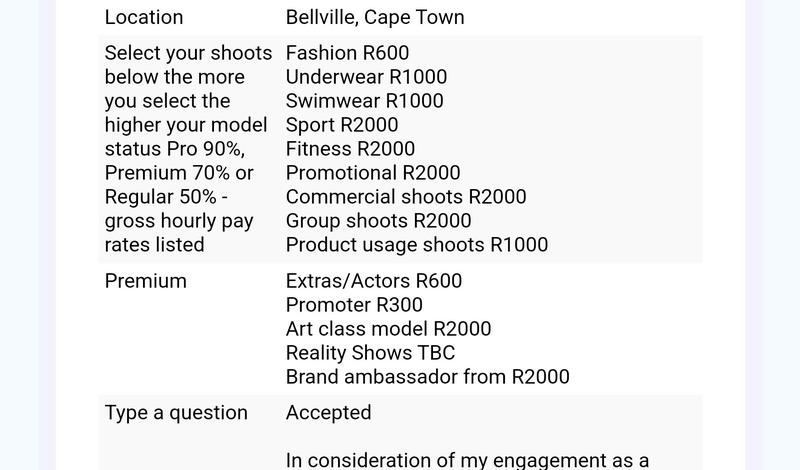Click the Type a question label
This screenshot has width=800, height=470.
176,413
